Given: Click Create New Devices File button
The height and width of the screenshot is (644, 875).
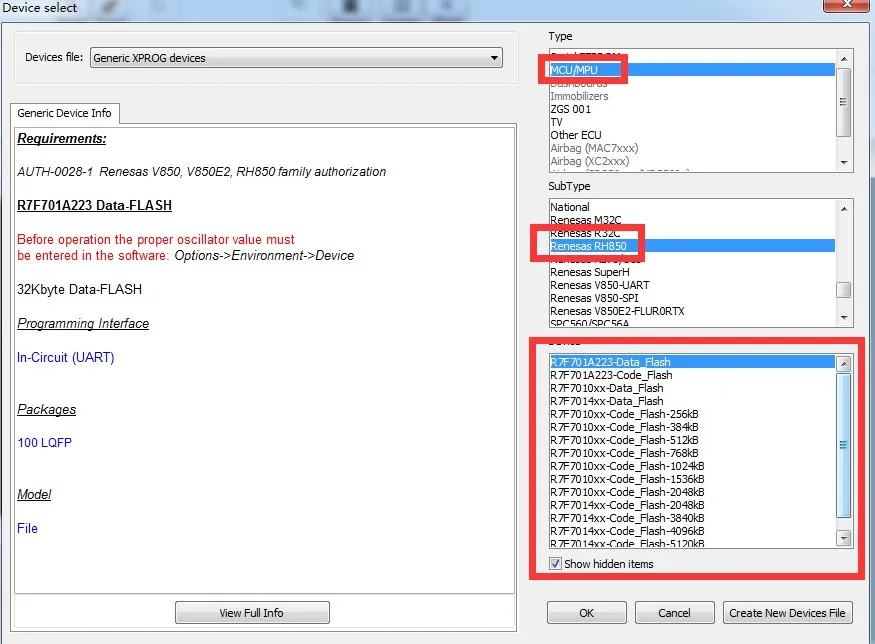Looking at the screenshot, I should (x=787, y=613).
